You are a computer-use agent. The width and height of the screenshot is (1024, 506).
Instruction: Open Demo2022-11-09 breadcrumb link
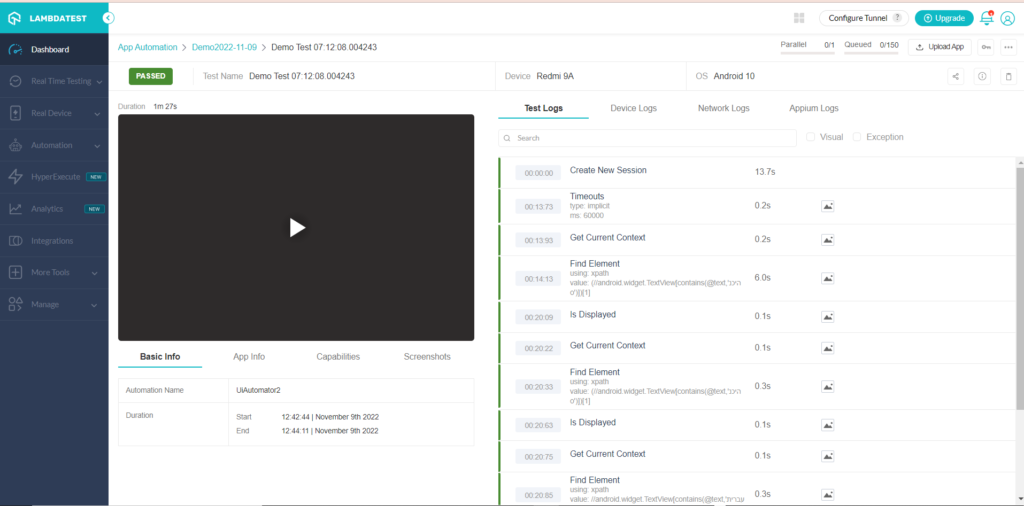tap(224, 47)
